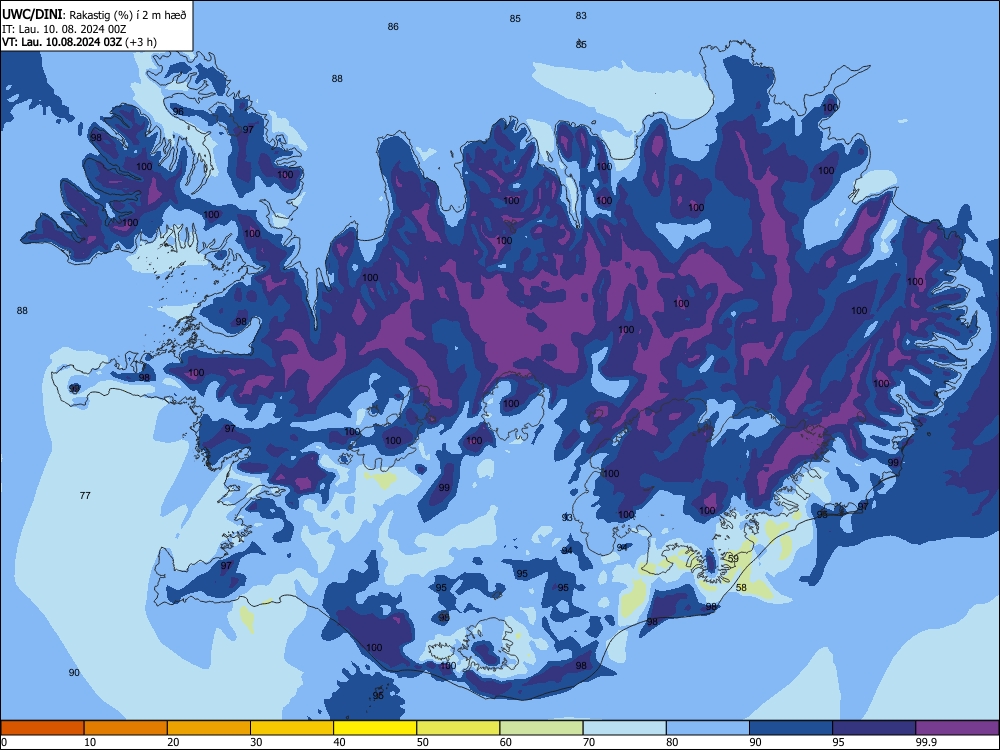Click the bright yellow 40–50 legend swatch
The image size is (1000, 750).
(x=375, y=728)
